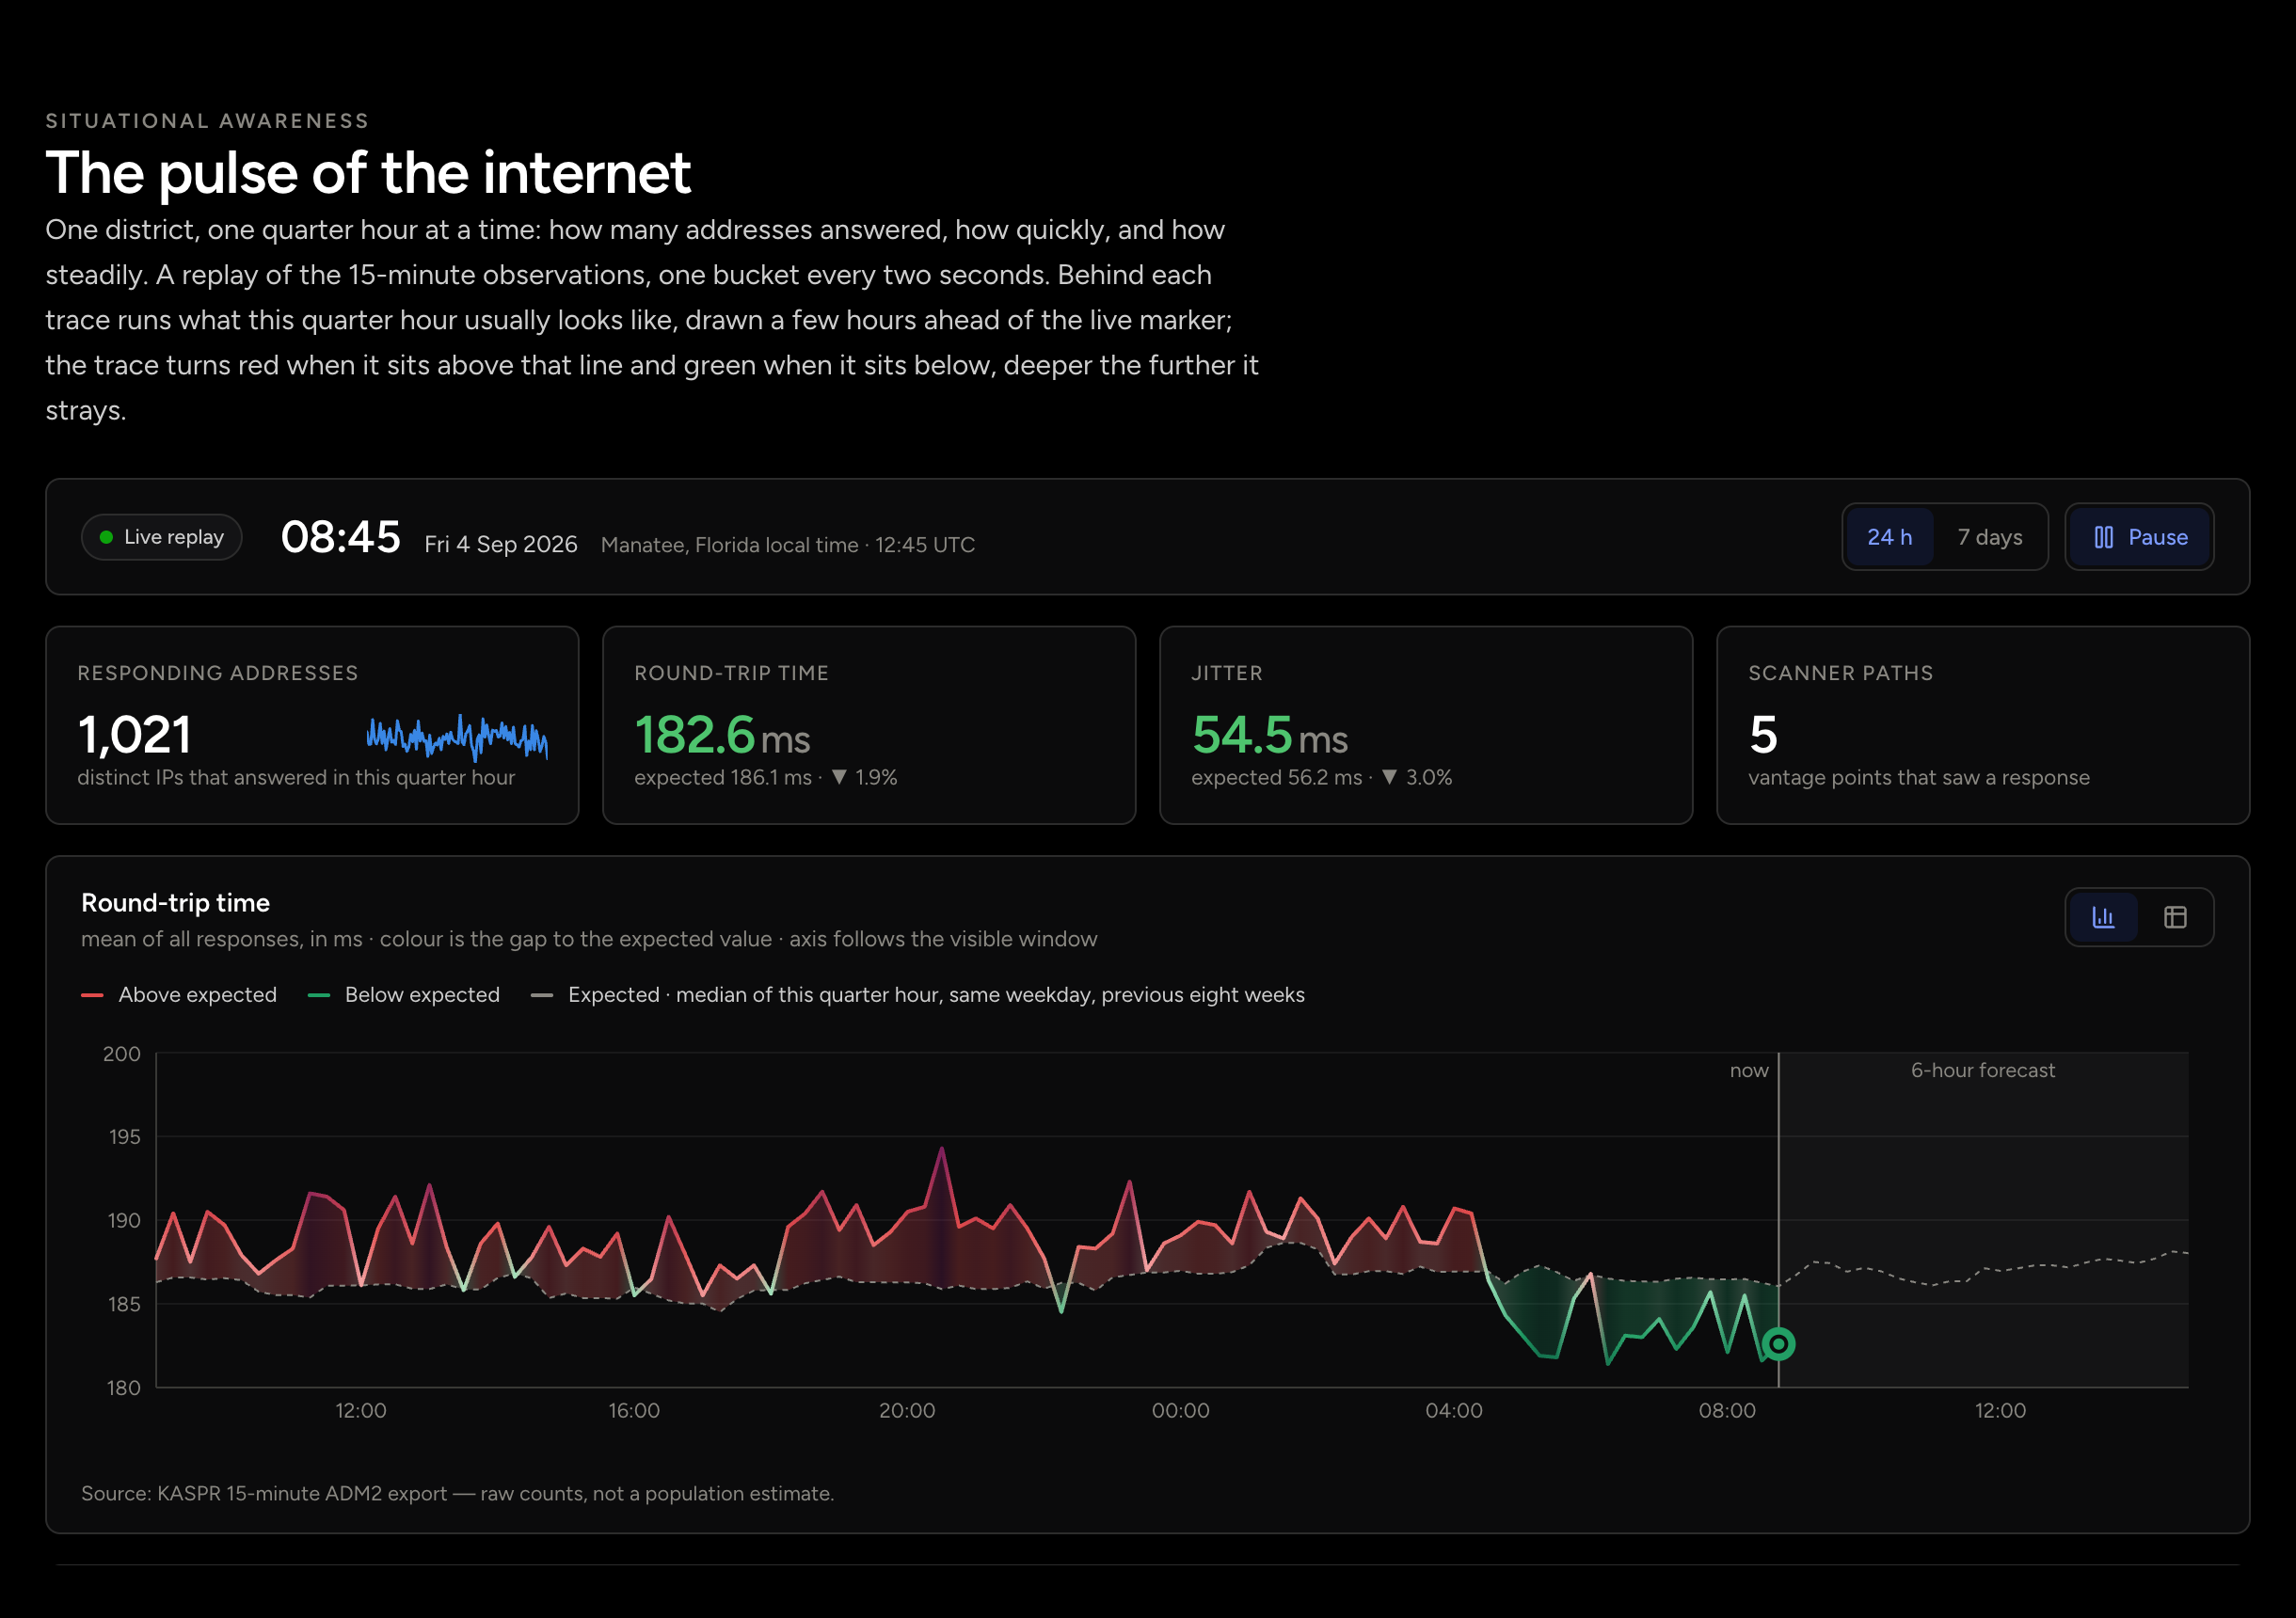
Task: Click the Source: KASPR export footnote
Action: pyautogui.click(x=457, y=1493)
